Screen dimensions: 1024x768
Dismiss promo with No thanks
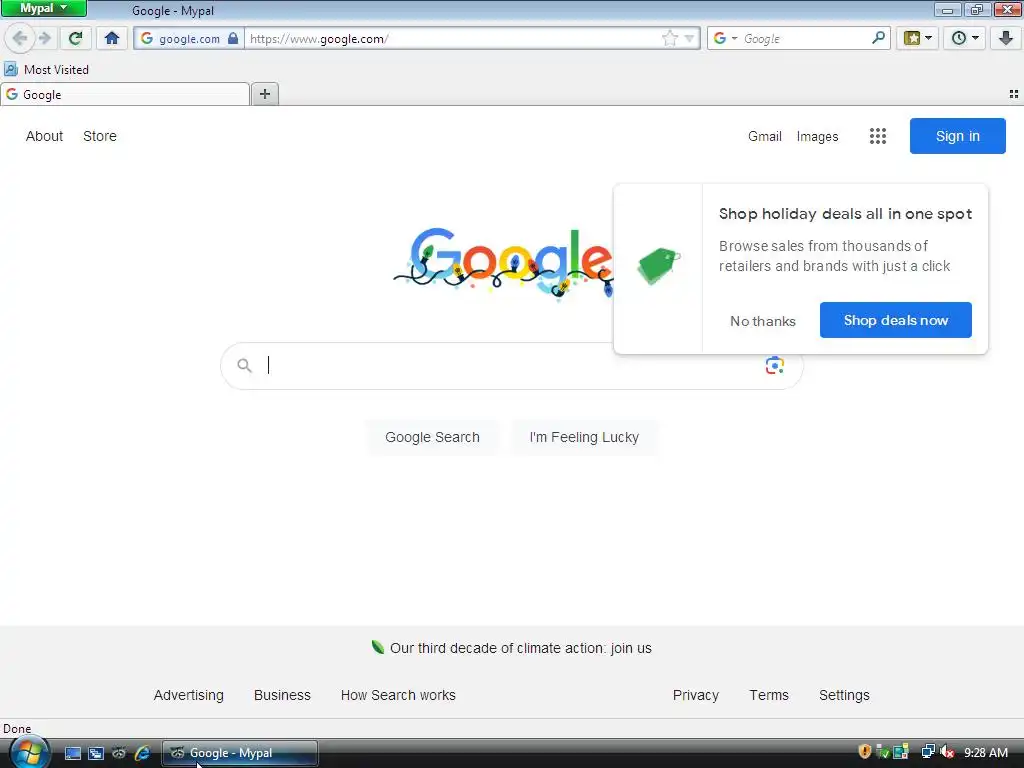click(763, 321)
